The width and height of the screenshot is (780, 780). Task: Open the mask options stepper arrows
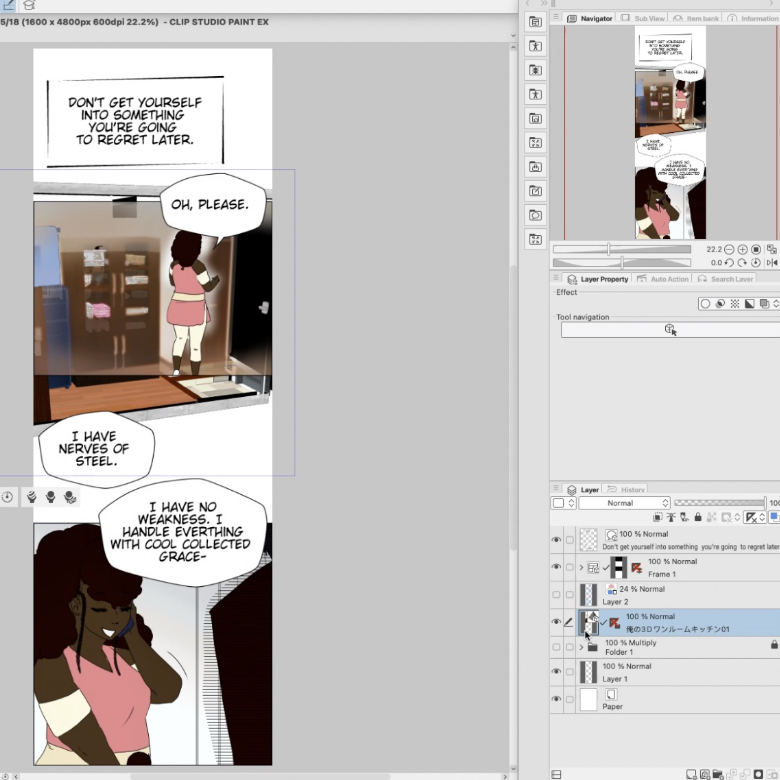click(737, 517)
